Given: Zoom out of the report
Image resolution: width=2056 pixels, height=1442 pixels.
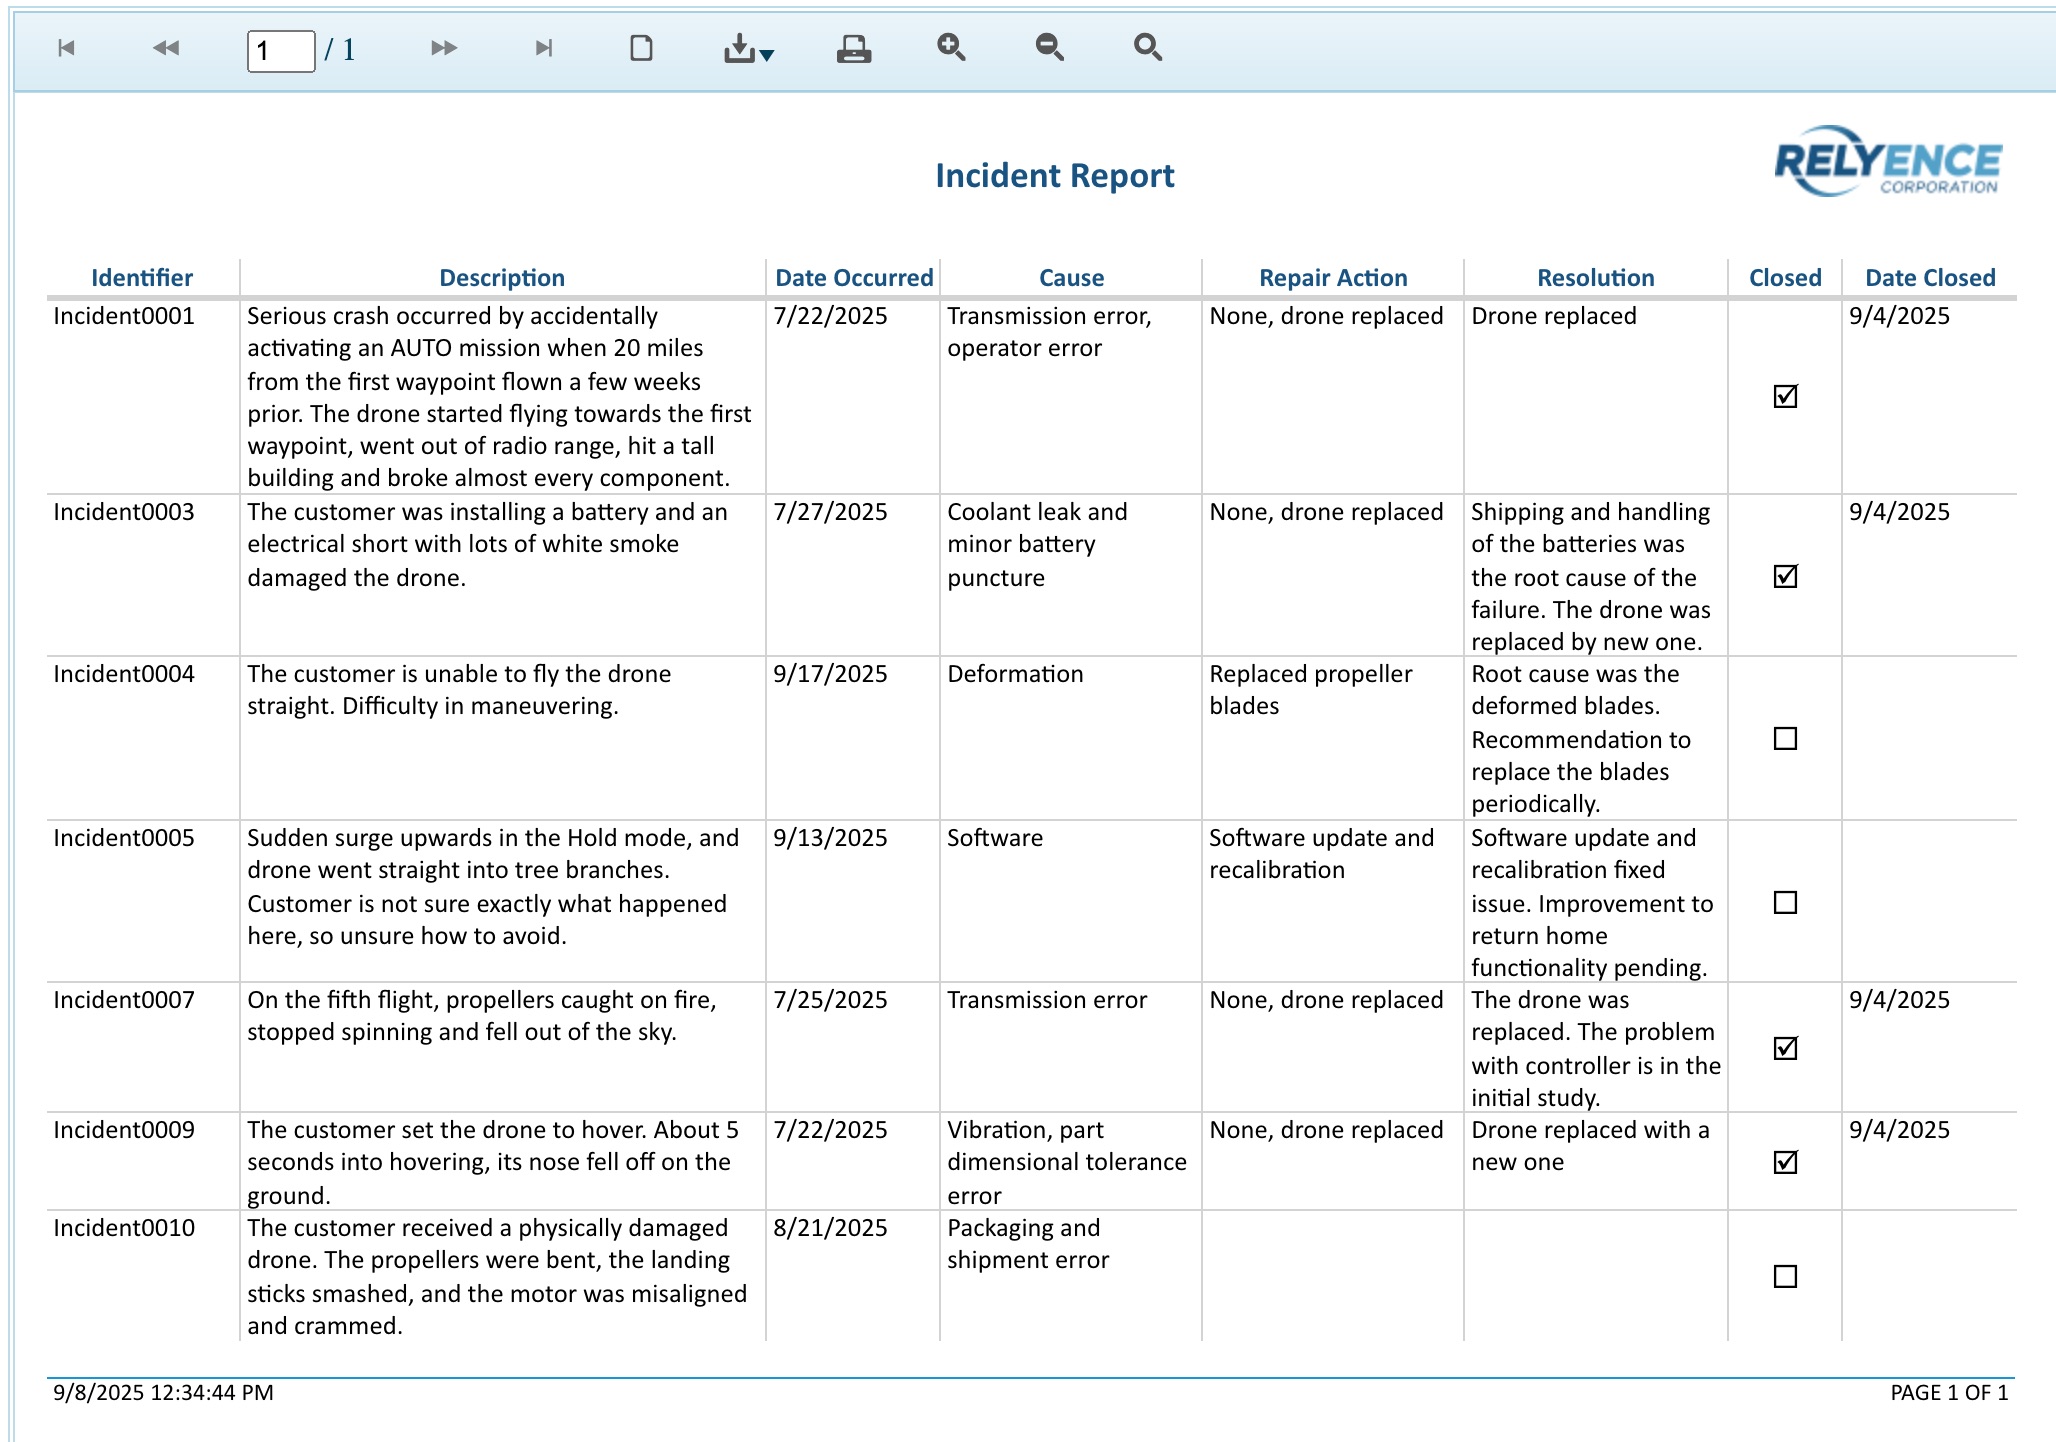Looking at the screenshot, I should [x=1049, y=47].
